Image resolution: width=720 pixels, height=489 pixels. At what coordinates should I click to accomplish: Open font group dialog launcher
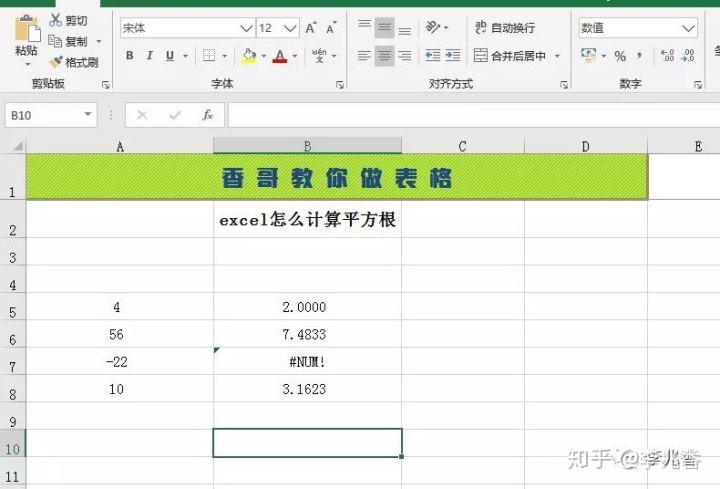[340, 84]
